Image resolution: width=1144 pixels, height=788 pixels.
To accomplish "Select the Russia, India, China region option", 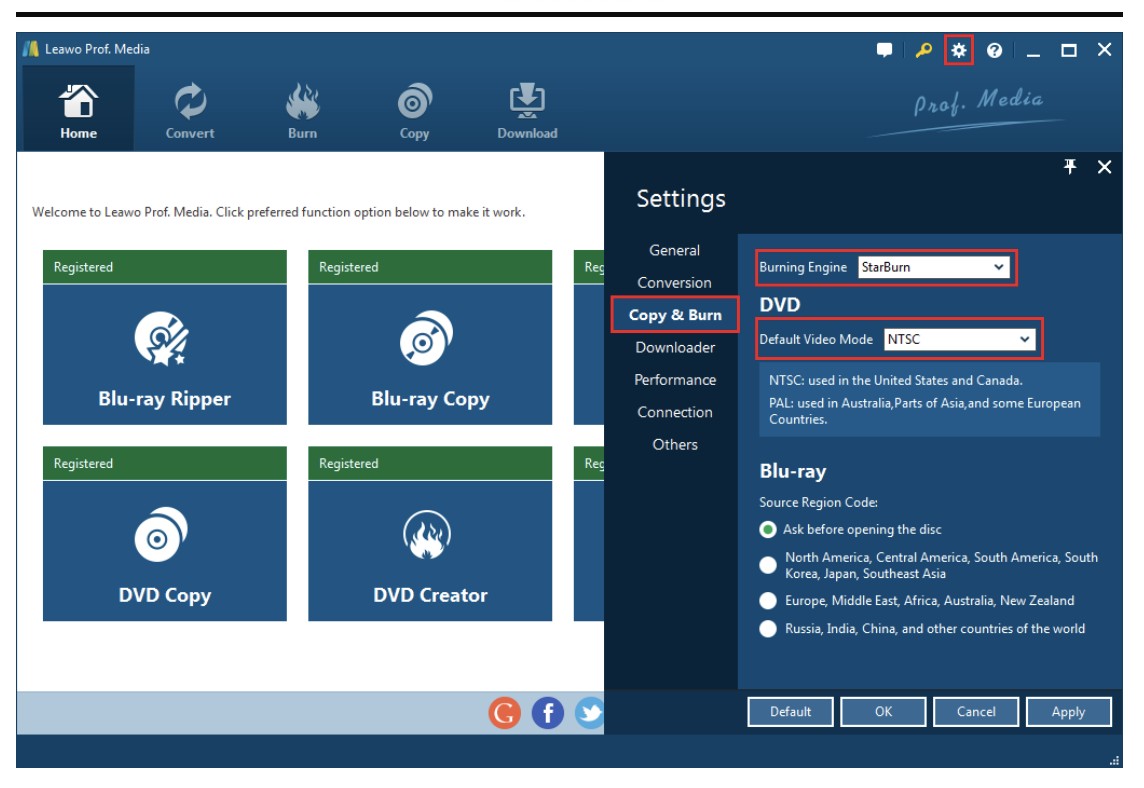I will (x=770, y=628).
